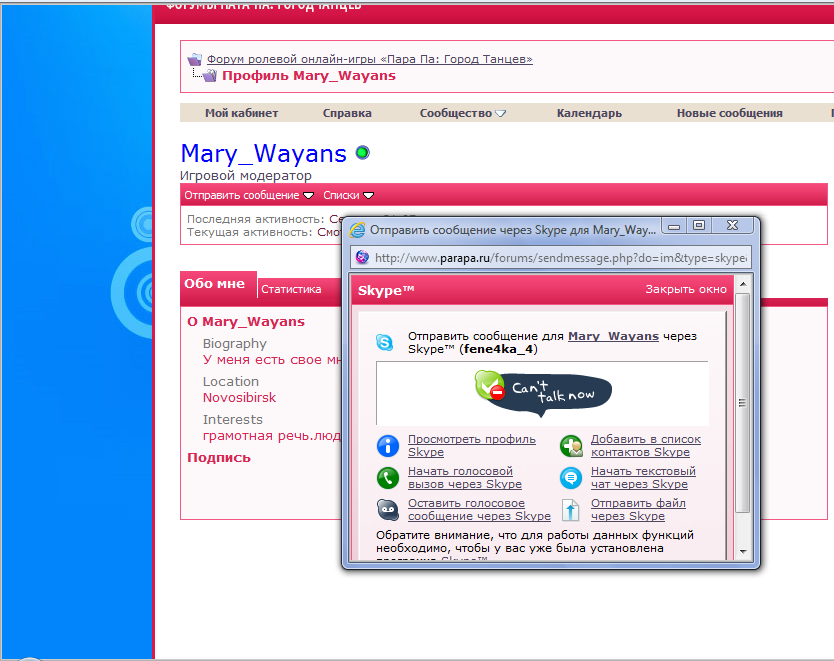Click the fene4ka_4 Skype name
The width and height of the screenshot is (834, 661).
coord(498,349)
